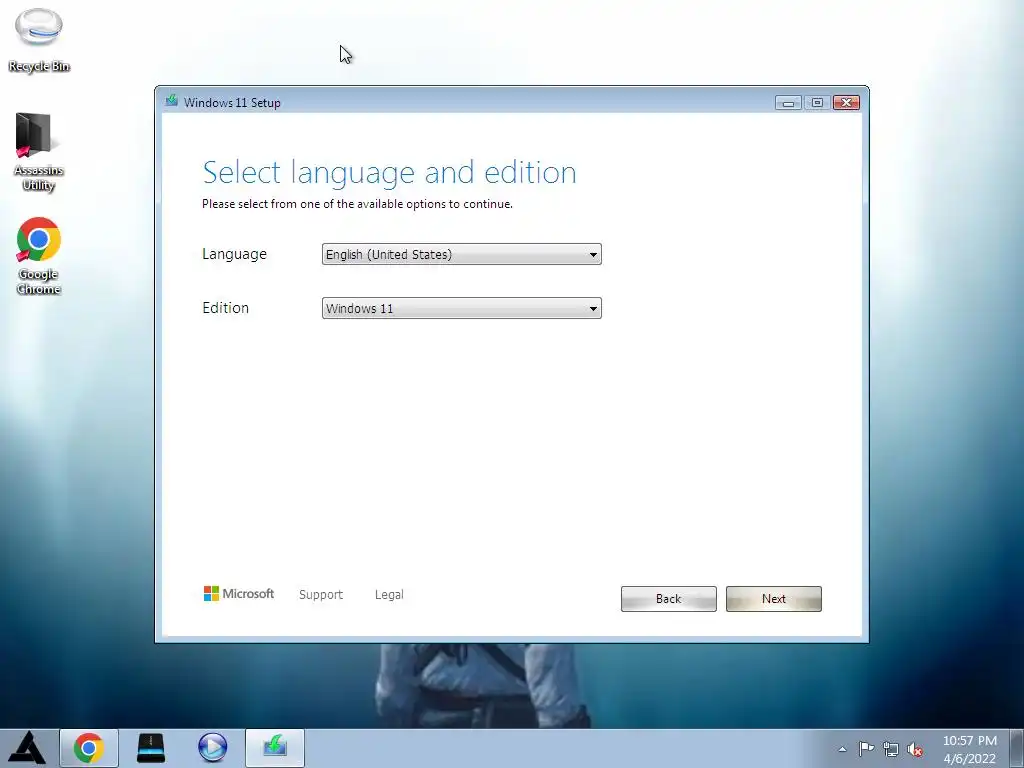Image resolution: width=1024 pixels, height=768 pixels.
Task: Open the Edition dropdown showing Windows 11
Action: (x=461, y=308)
